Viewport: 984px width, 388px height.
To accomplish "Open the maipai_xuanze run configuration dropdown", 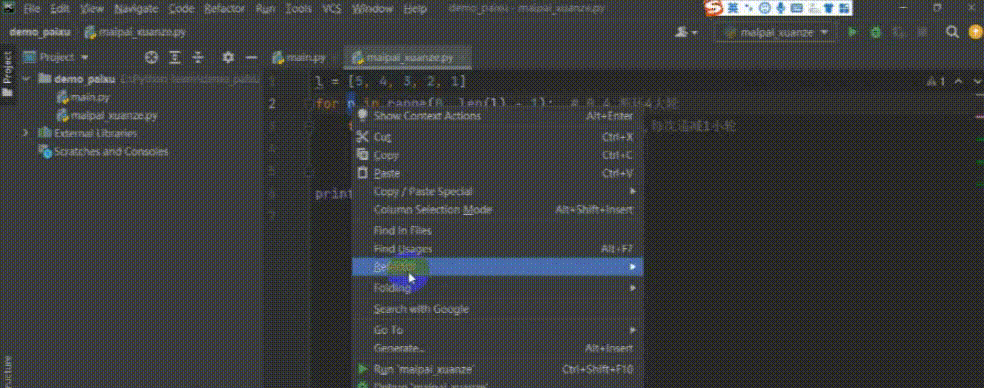I will click(x=776, y=33).
